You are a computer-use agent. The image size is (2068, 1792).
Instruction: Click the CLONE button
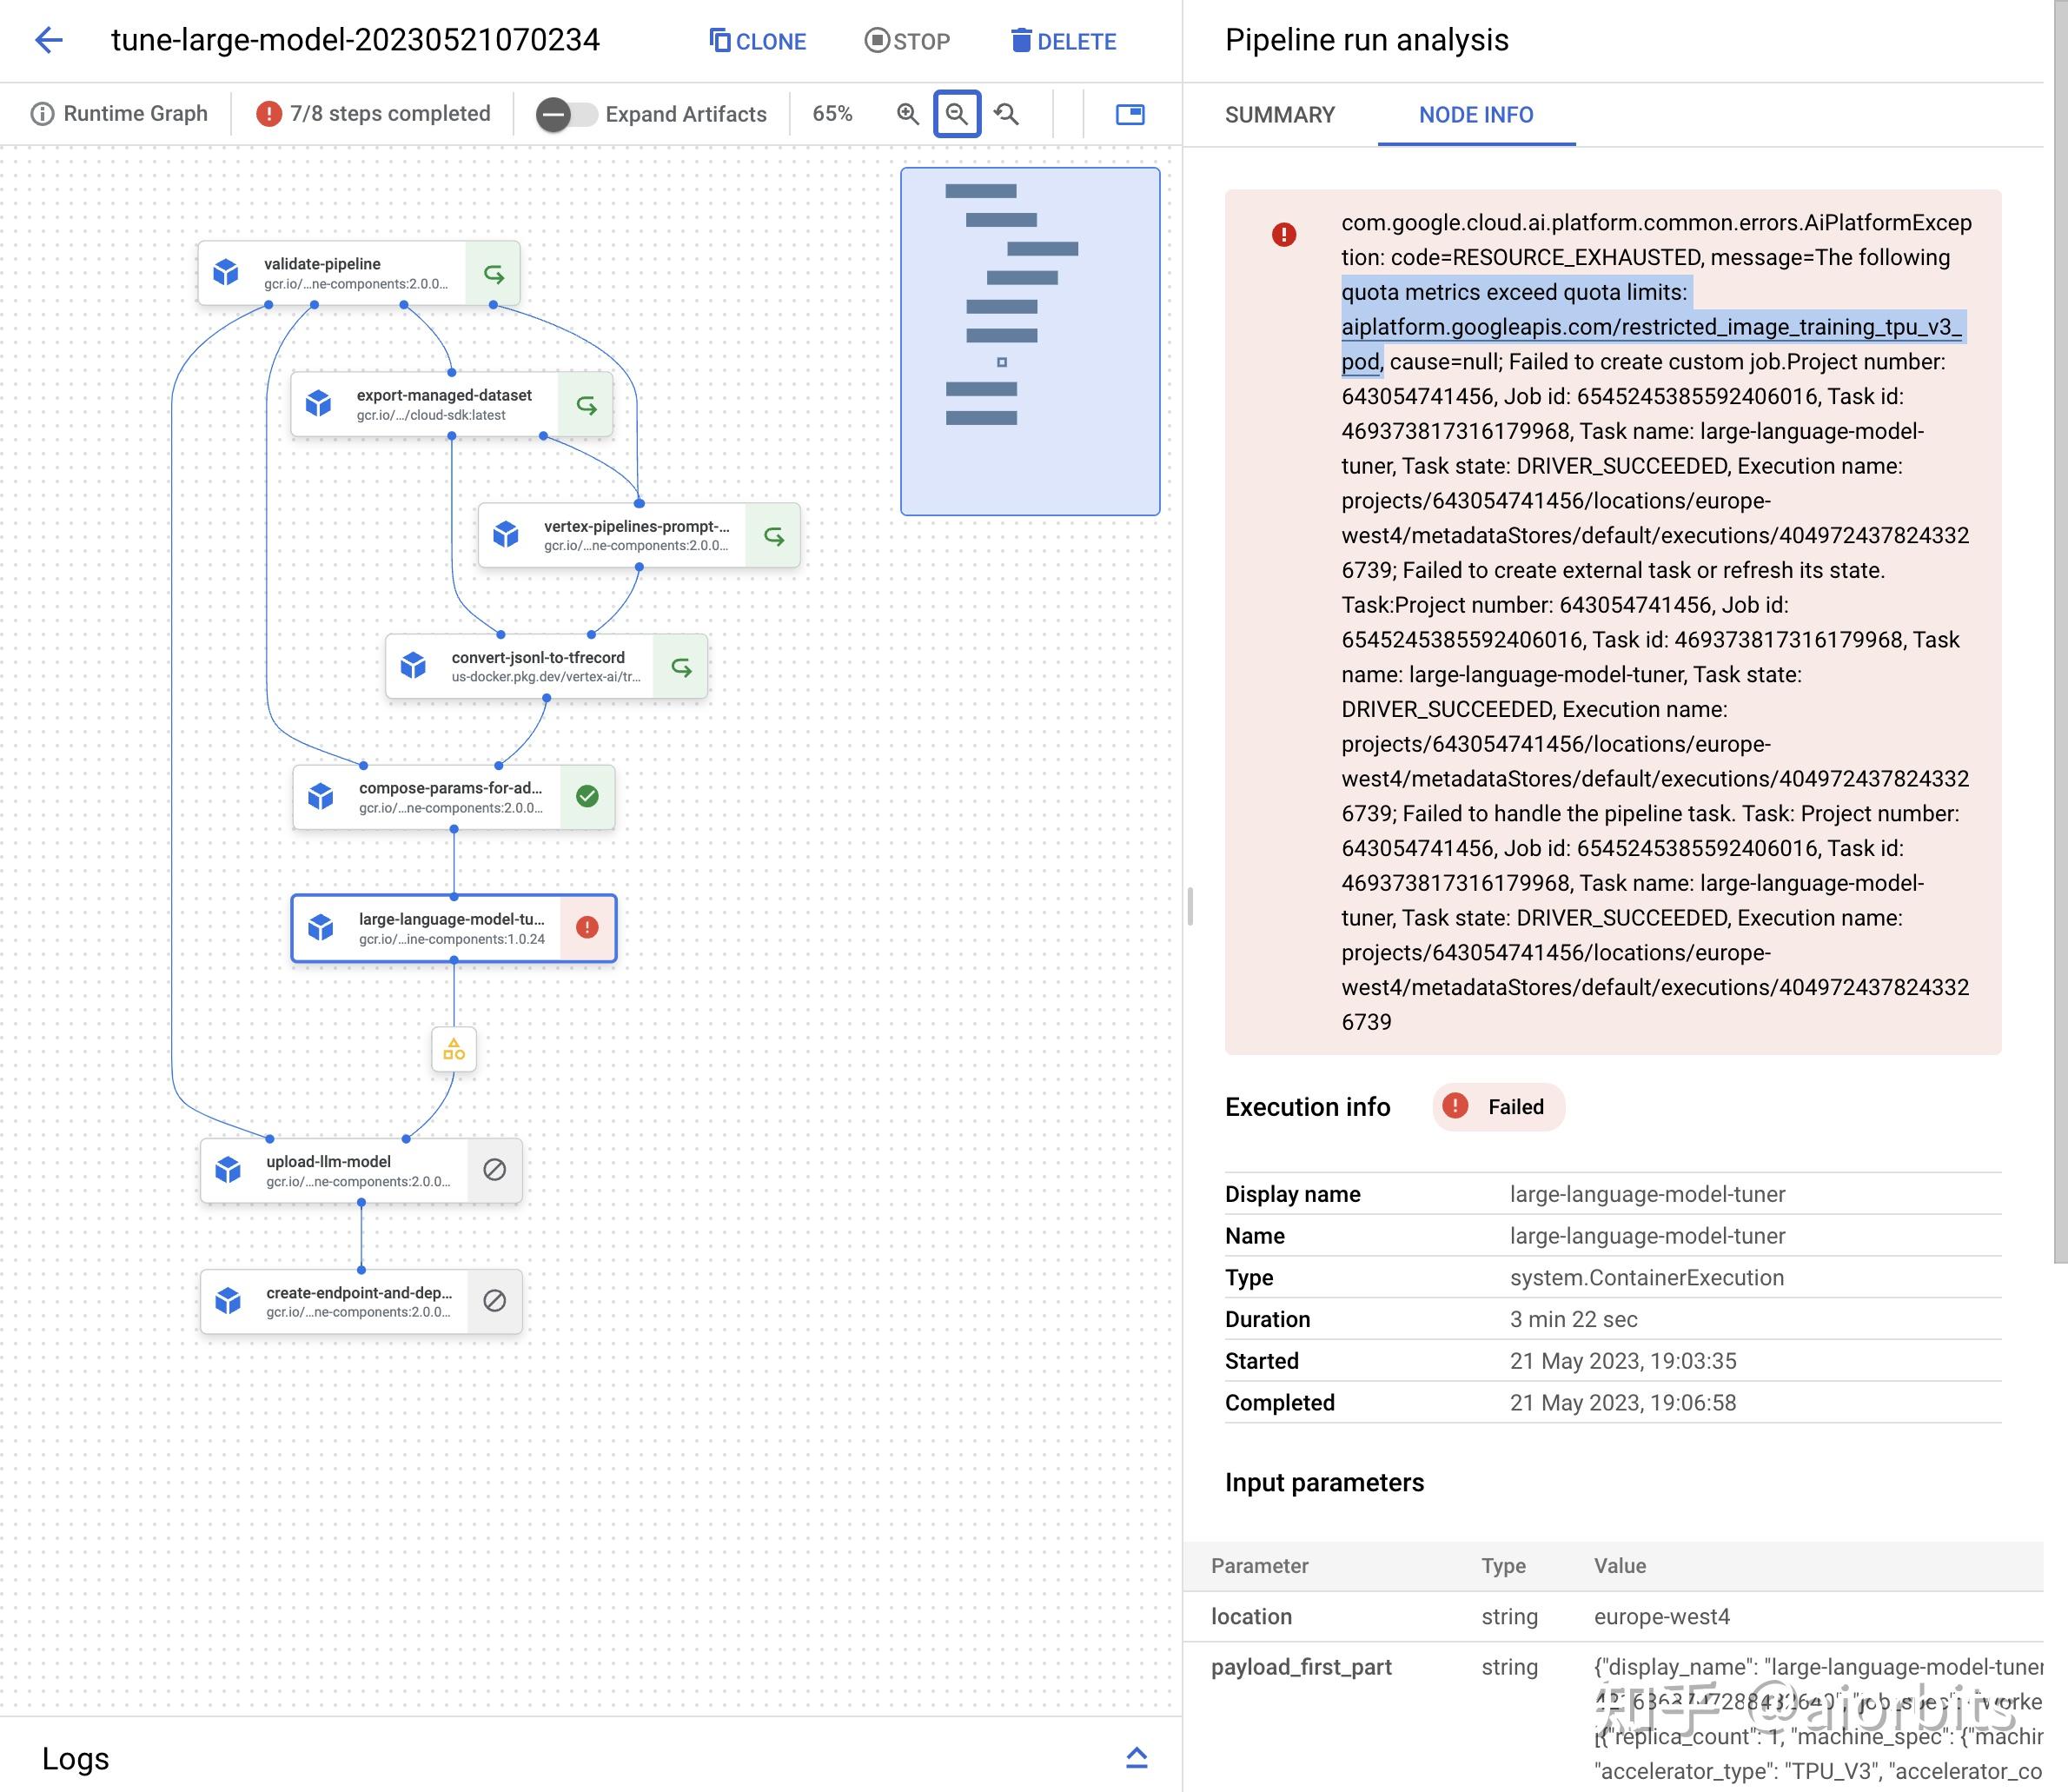click(758, 41)
